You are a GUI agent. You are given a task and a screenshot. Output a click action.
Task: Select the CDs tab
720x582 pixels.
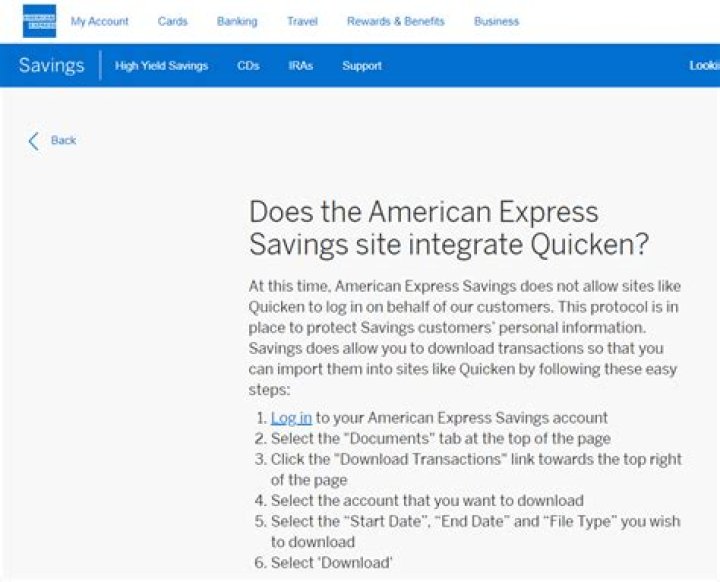click(x=248, y=66)
